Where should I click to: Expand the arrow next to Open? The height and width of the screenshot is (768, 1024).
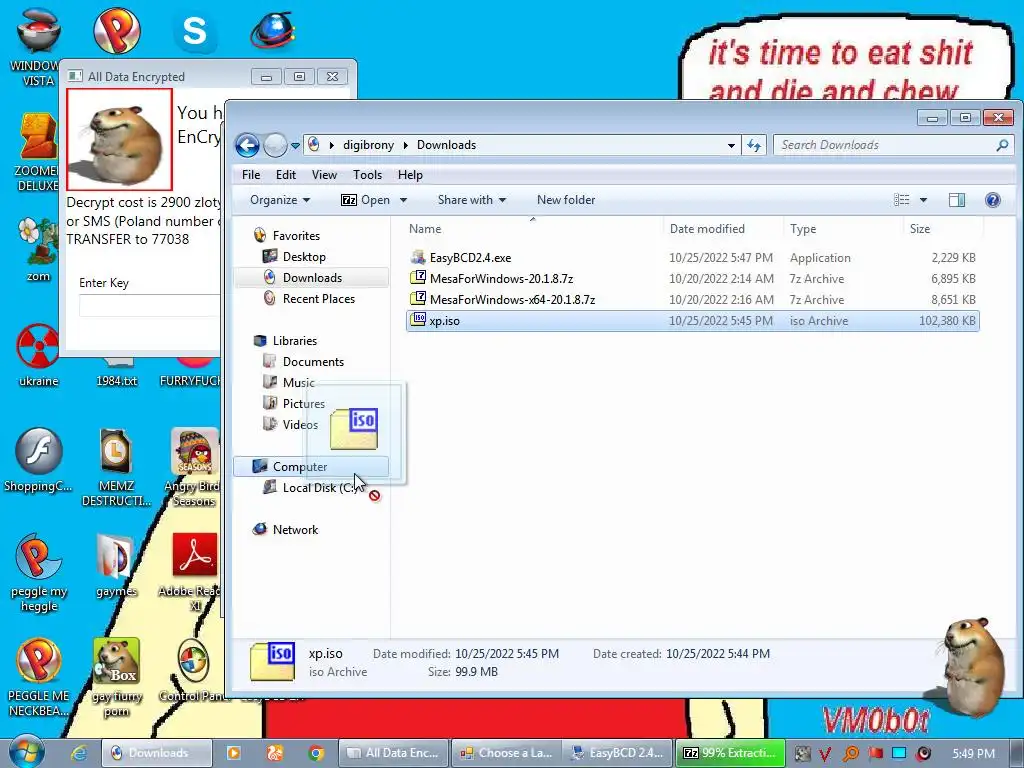pos(403,200)
